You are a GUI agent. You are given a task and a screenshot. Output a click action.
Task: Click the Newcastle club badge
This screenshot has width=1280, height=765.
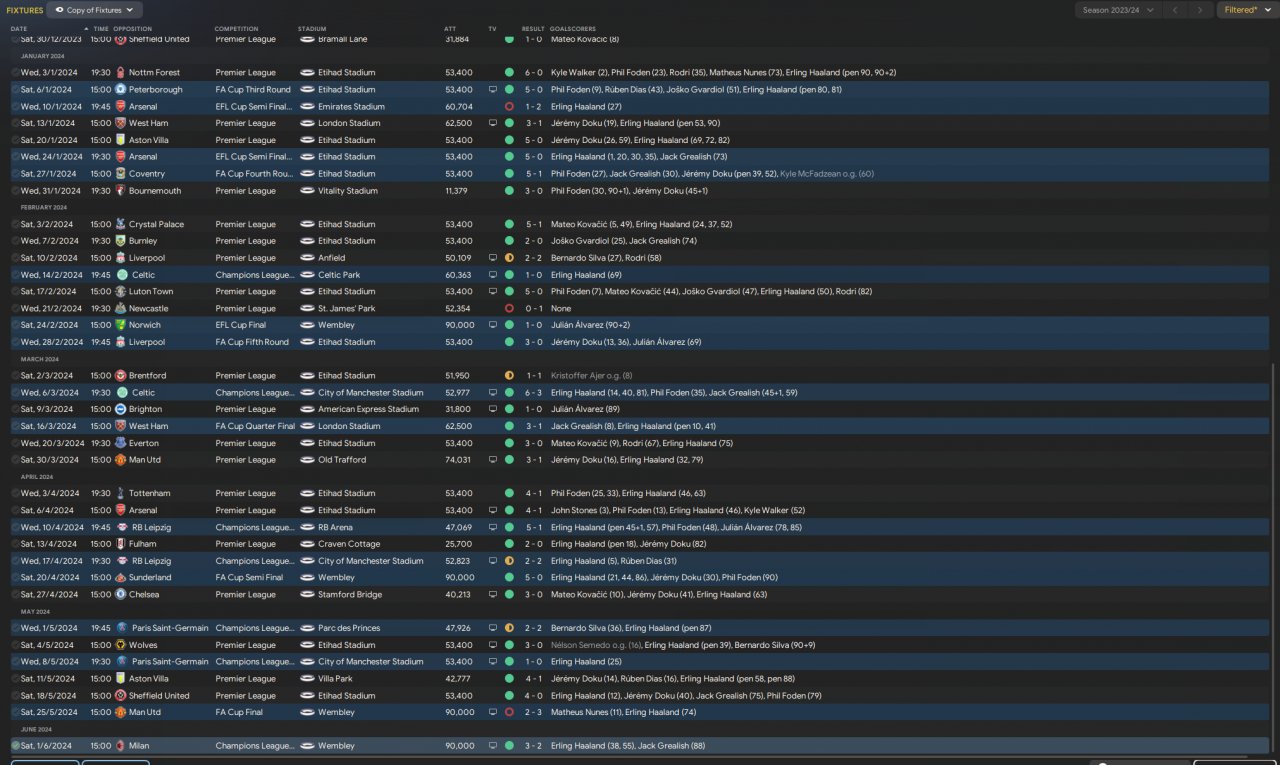pos(121,309)
